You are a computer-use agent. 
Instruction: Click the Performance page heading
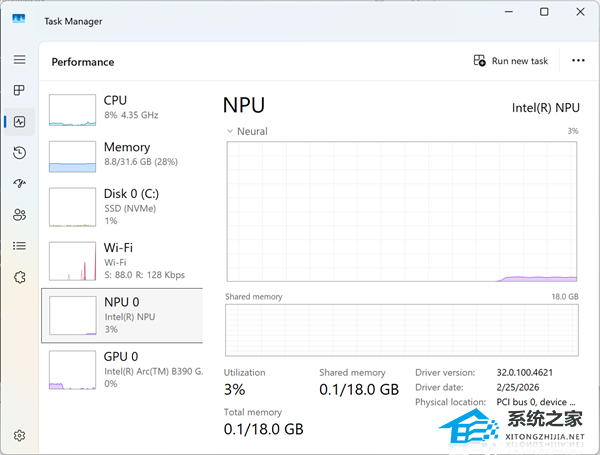click(x=83, y=62)
